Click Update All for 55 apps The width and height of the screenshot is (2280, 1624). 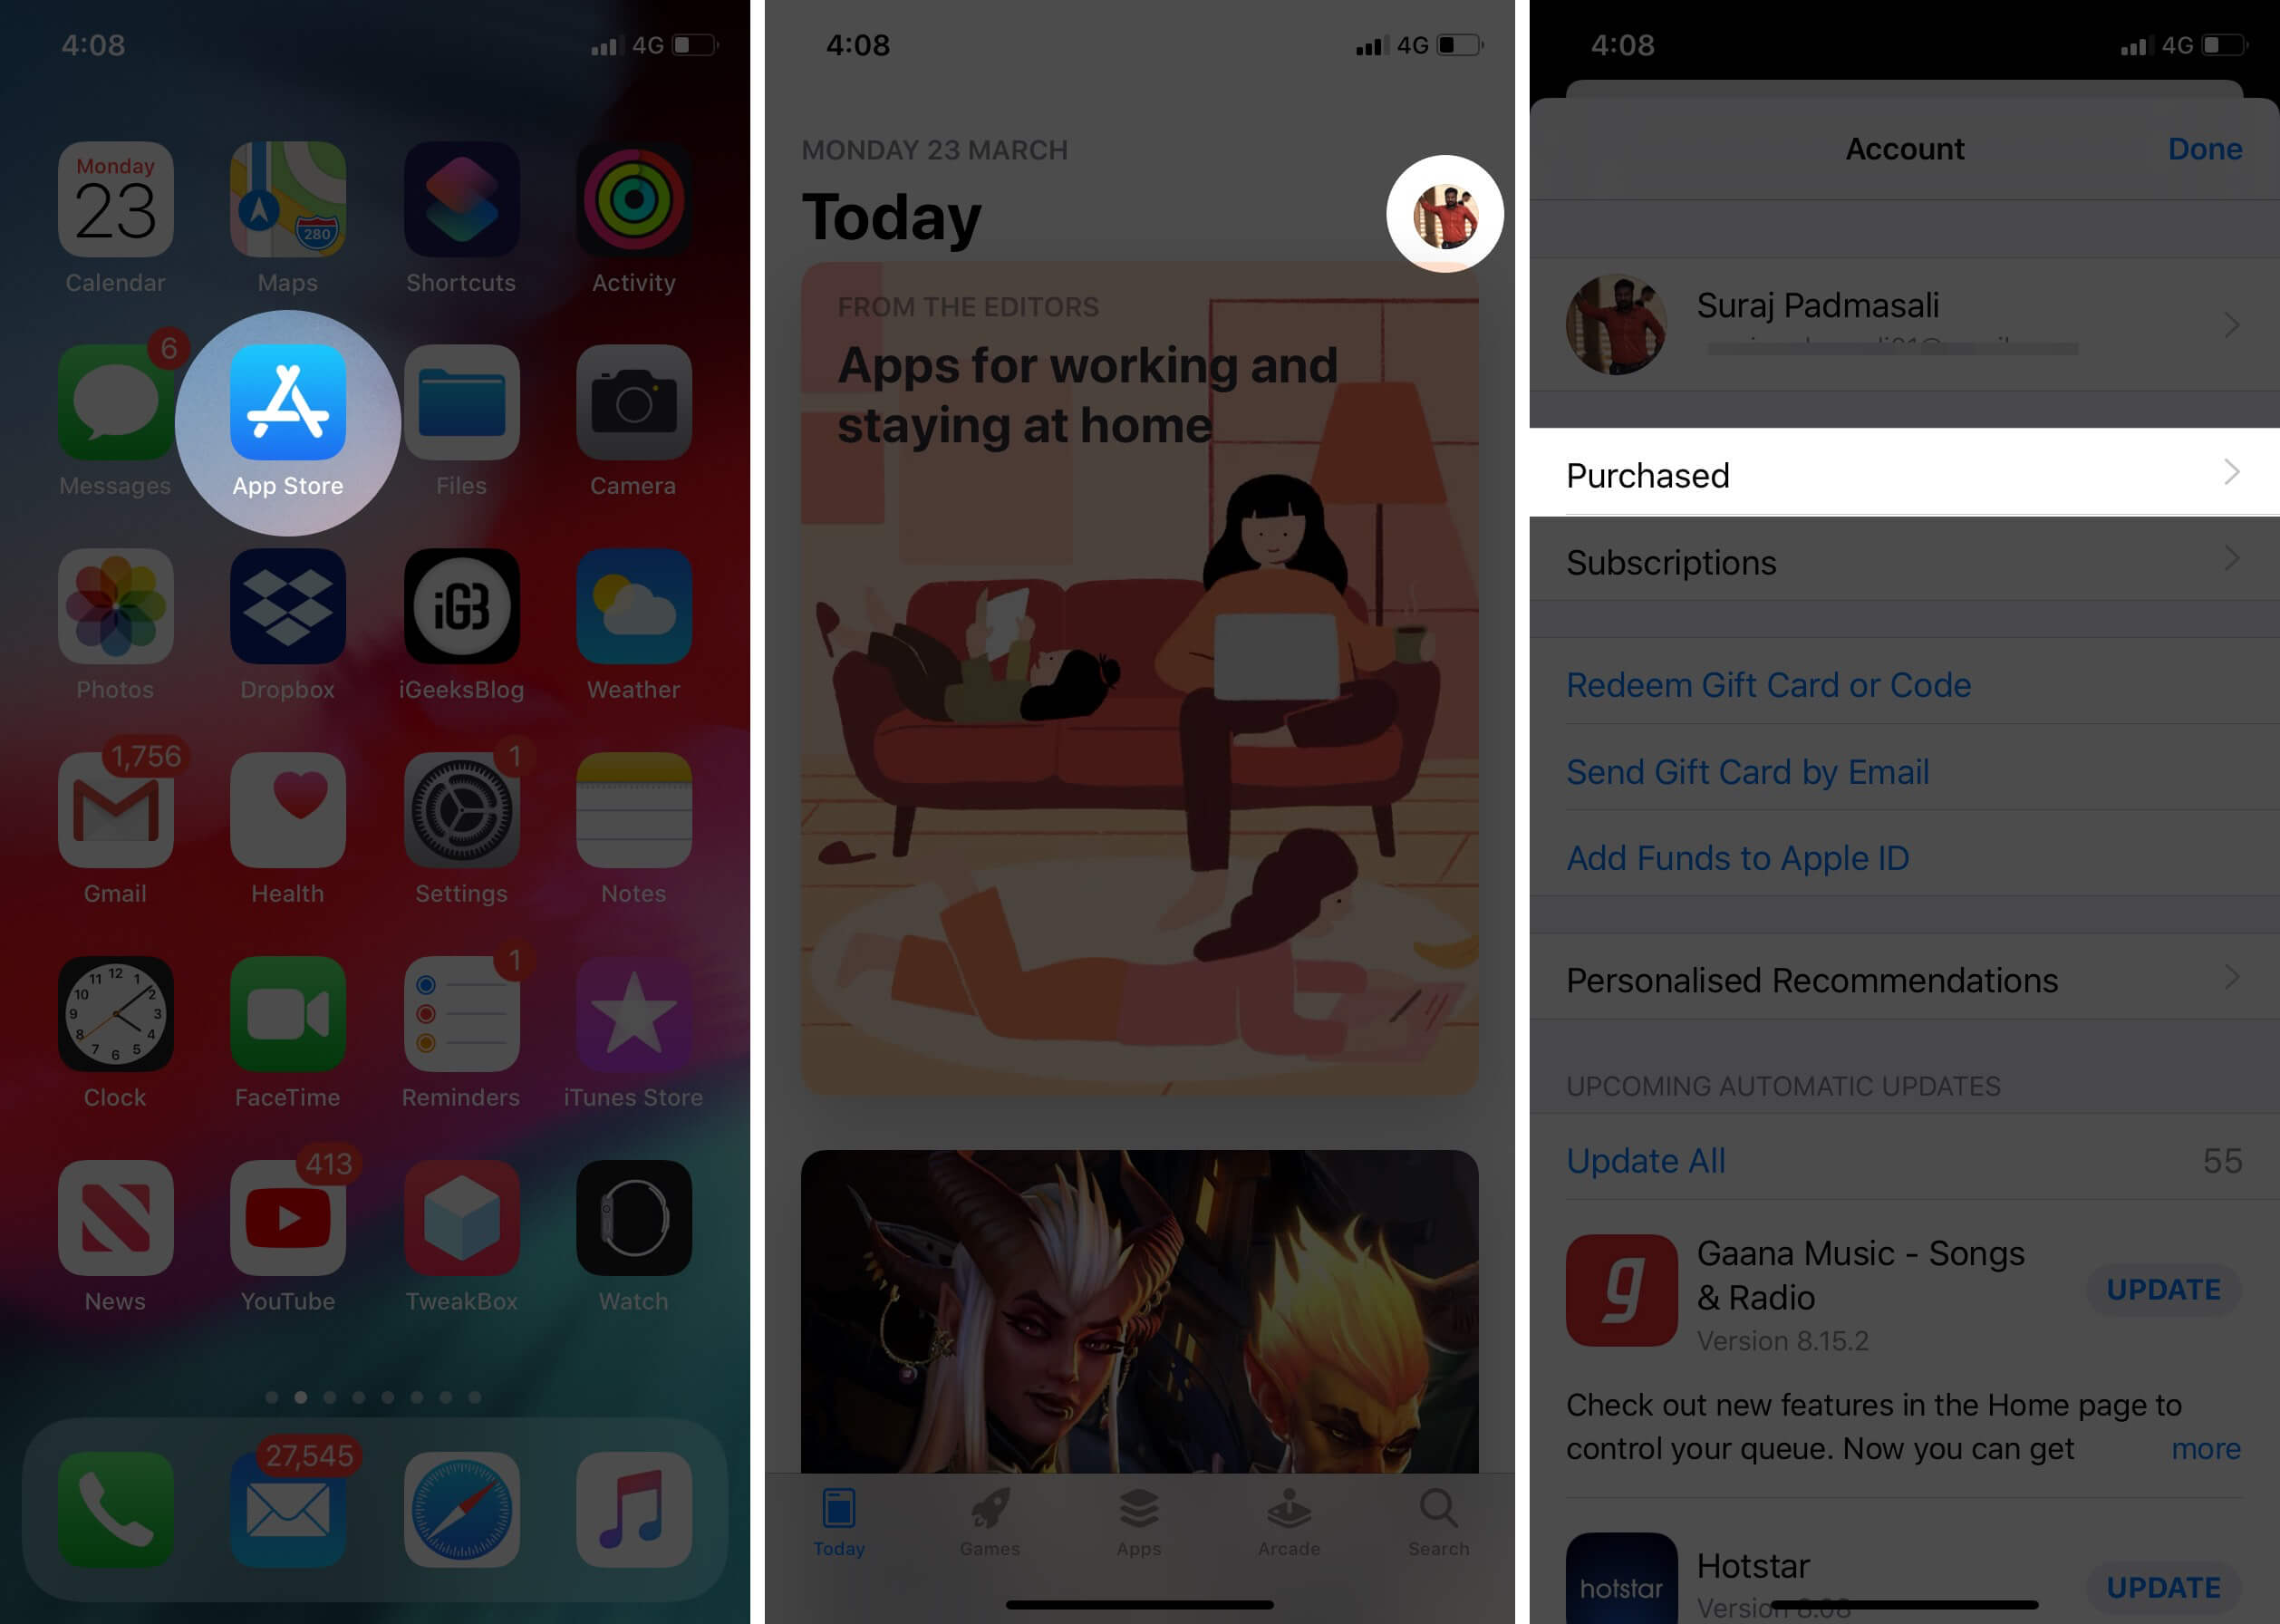point(1646,1158)
